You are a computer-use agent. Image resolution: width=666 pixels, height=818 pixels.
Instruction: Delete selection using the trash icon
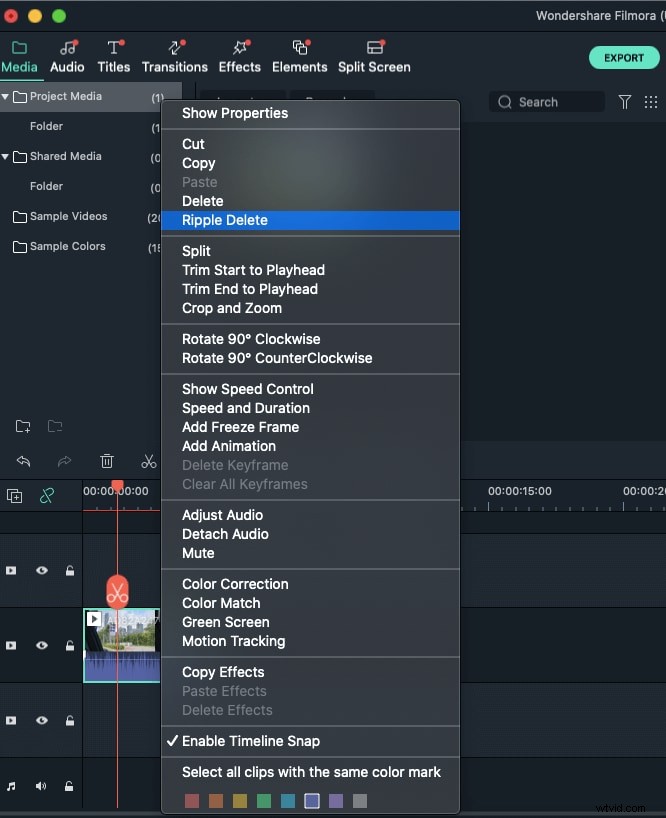tap(107, 461)
